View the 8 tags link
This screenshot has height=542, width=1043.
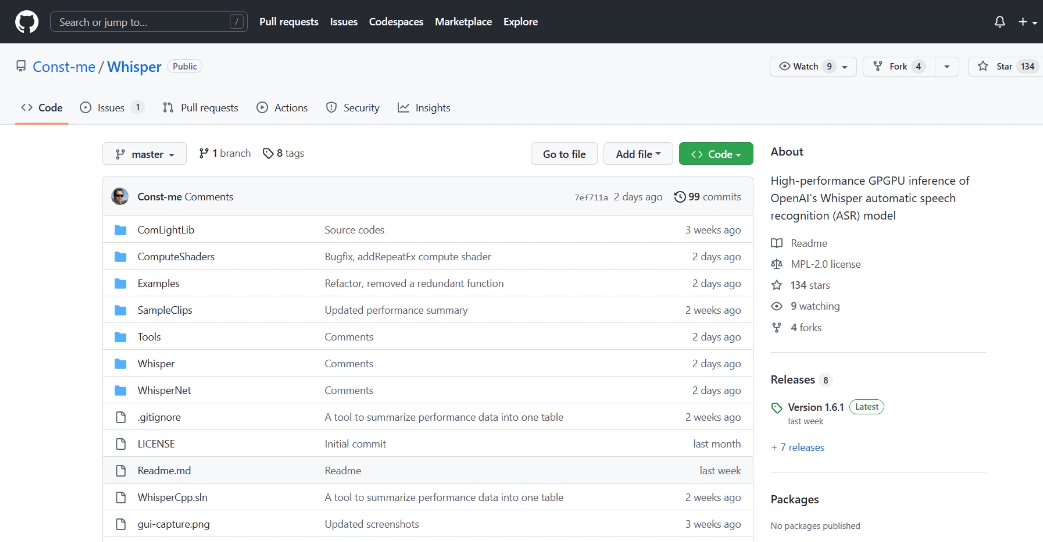(x=283, y=154)
